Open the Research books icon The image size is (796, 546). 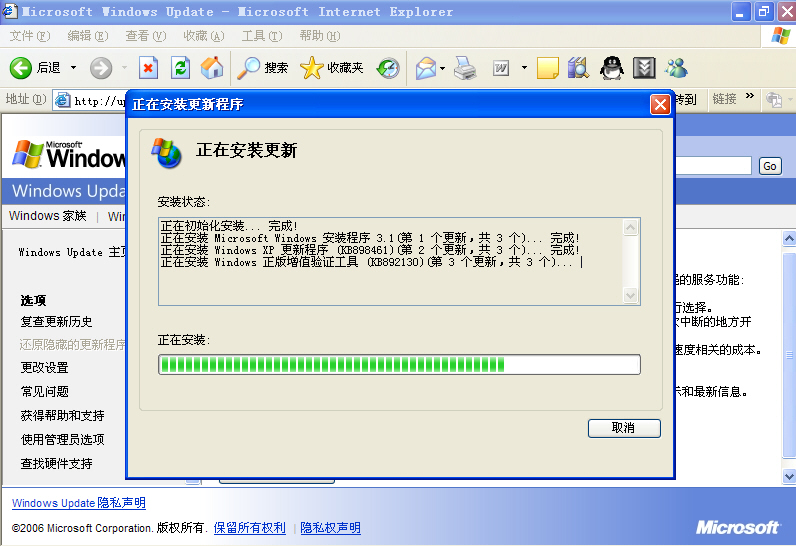click(x=578, y=67)
